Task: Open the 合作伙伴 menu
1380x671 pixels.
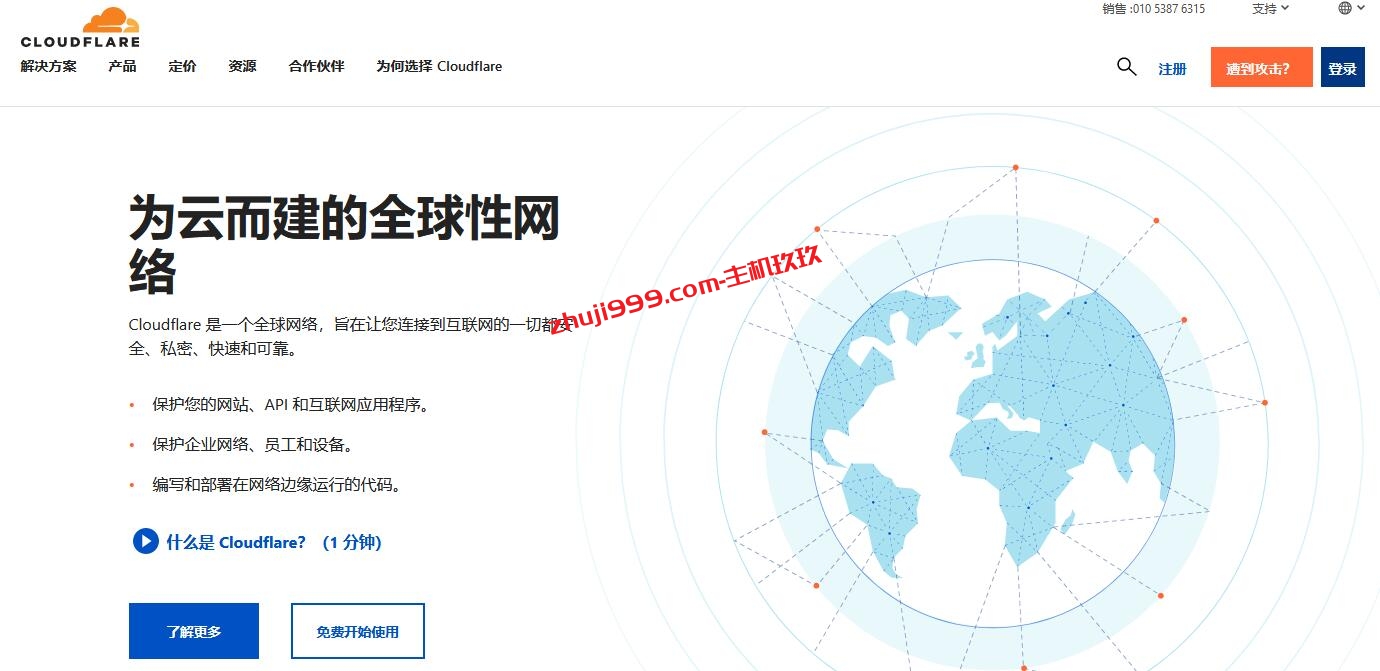Action: (x=316, y=66)
